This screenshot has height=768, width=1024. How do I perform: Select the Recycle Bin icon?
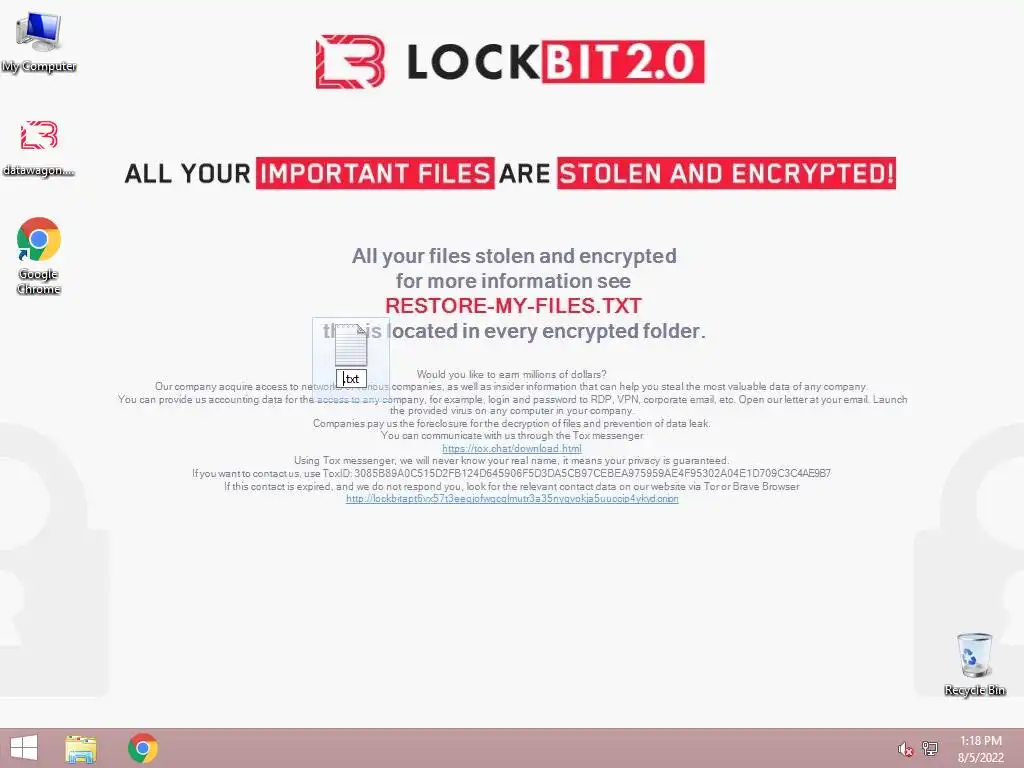[x=974, y=664]
